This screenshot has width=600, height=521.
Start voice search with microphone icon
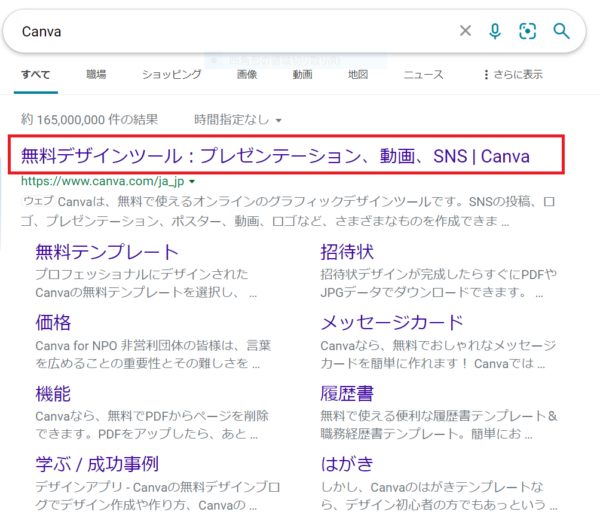tap(495, 31)
